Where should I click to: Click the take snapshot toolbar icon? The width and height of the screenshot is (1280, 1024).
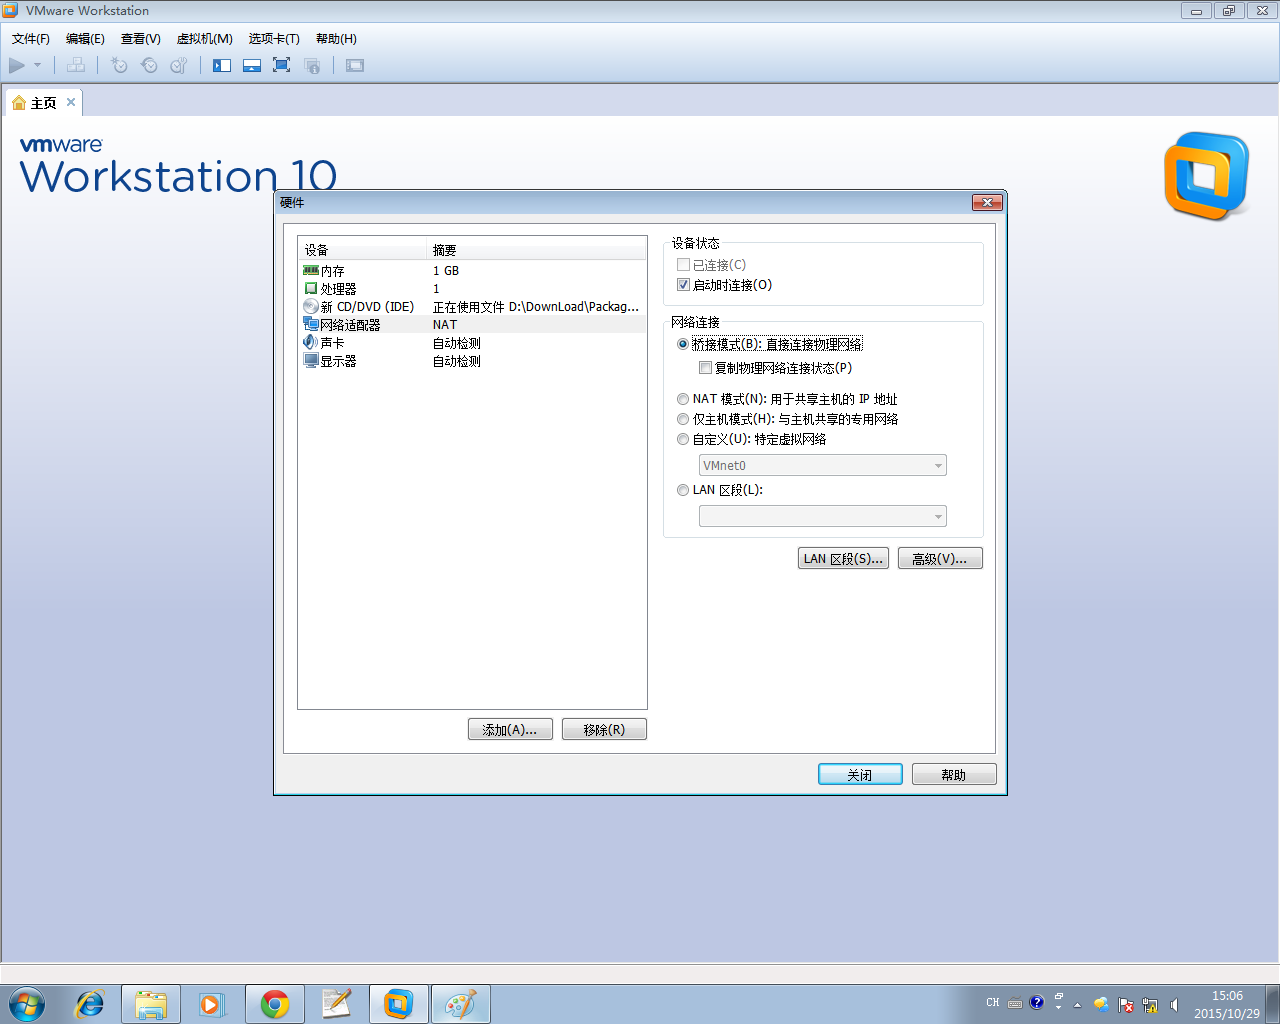(119, 65)
